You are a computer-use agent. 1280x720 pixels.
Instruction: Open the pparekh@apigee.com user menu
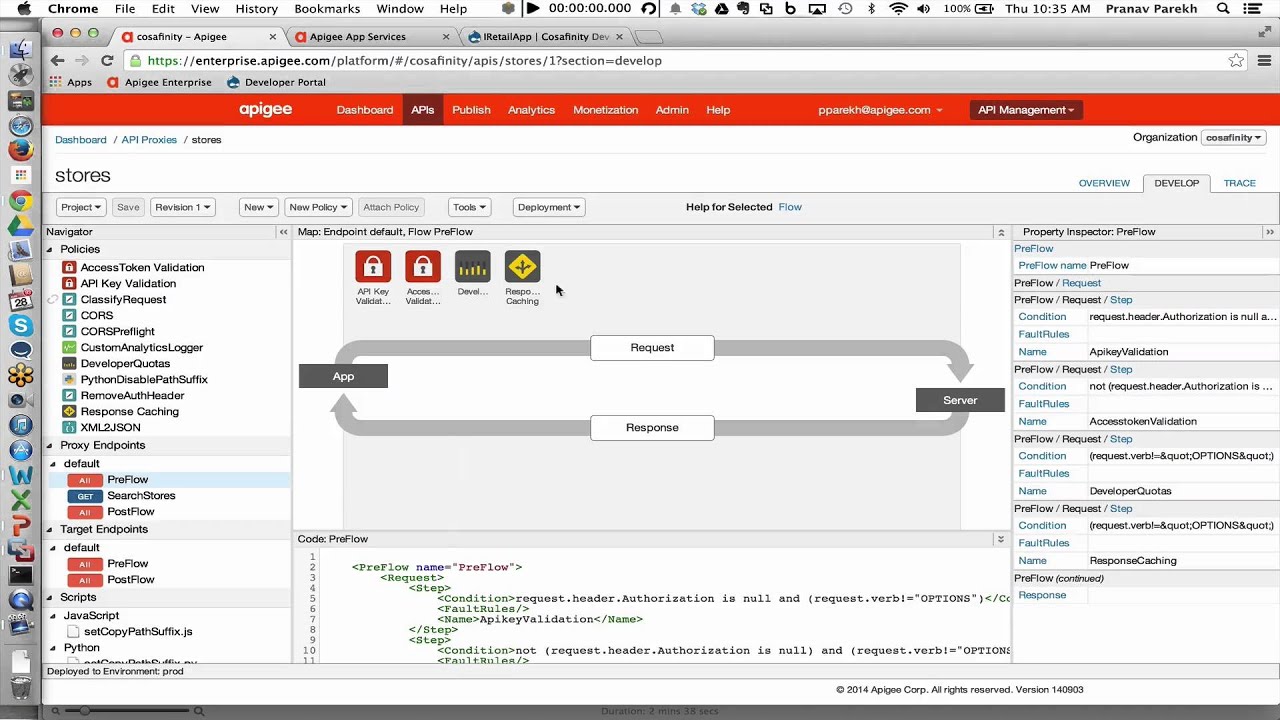pos(880,110)
